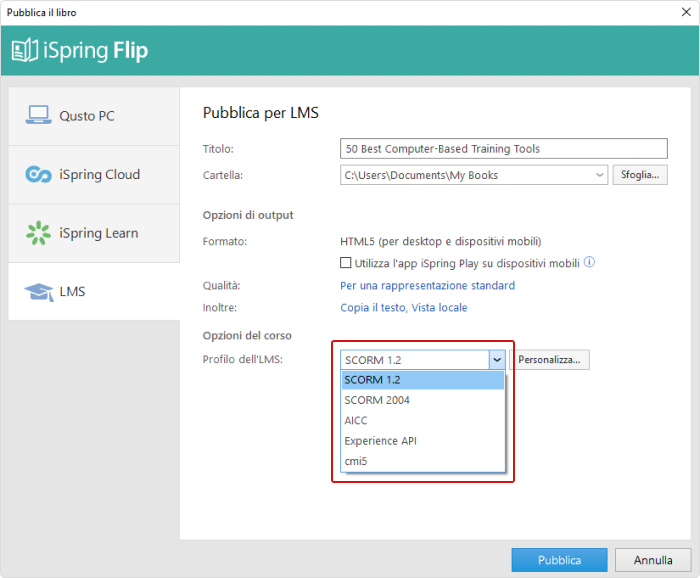Image resolution: width=700 pixels, height=578 pixels.
Task: Click the Titolo text field
Action: 504,149
